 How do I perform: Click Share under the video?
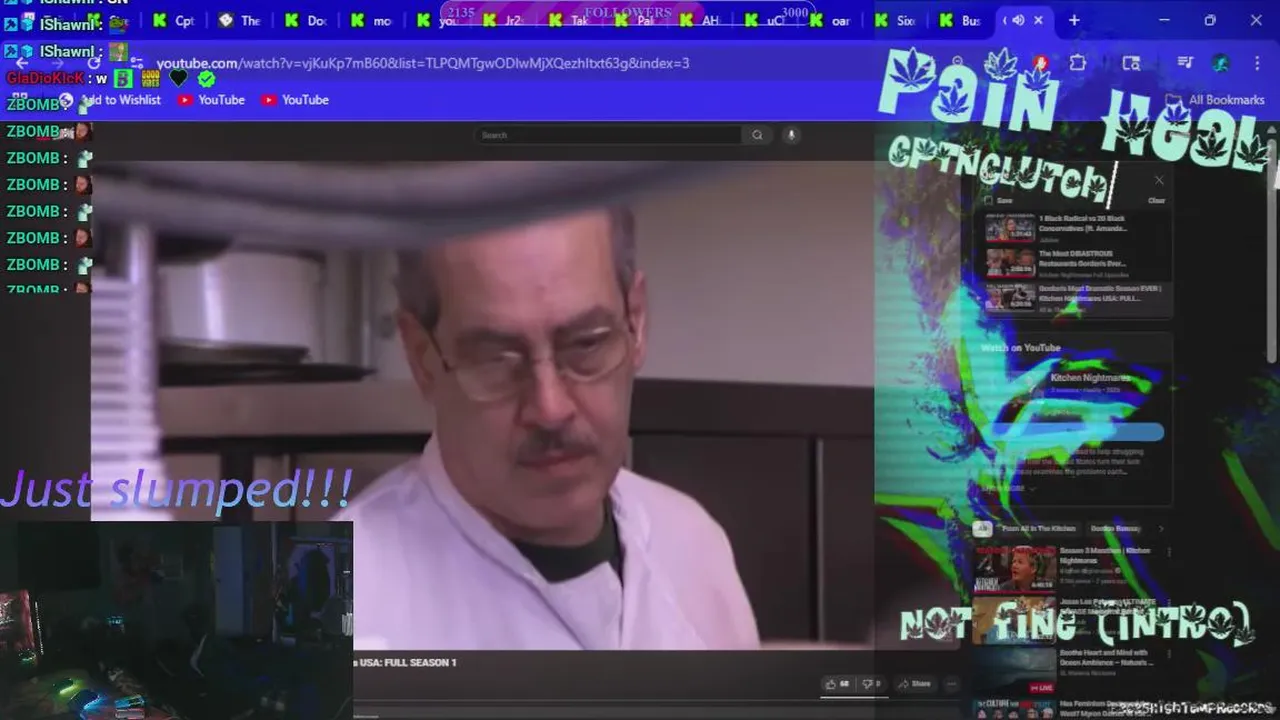(913, 684)
